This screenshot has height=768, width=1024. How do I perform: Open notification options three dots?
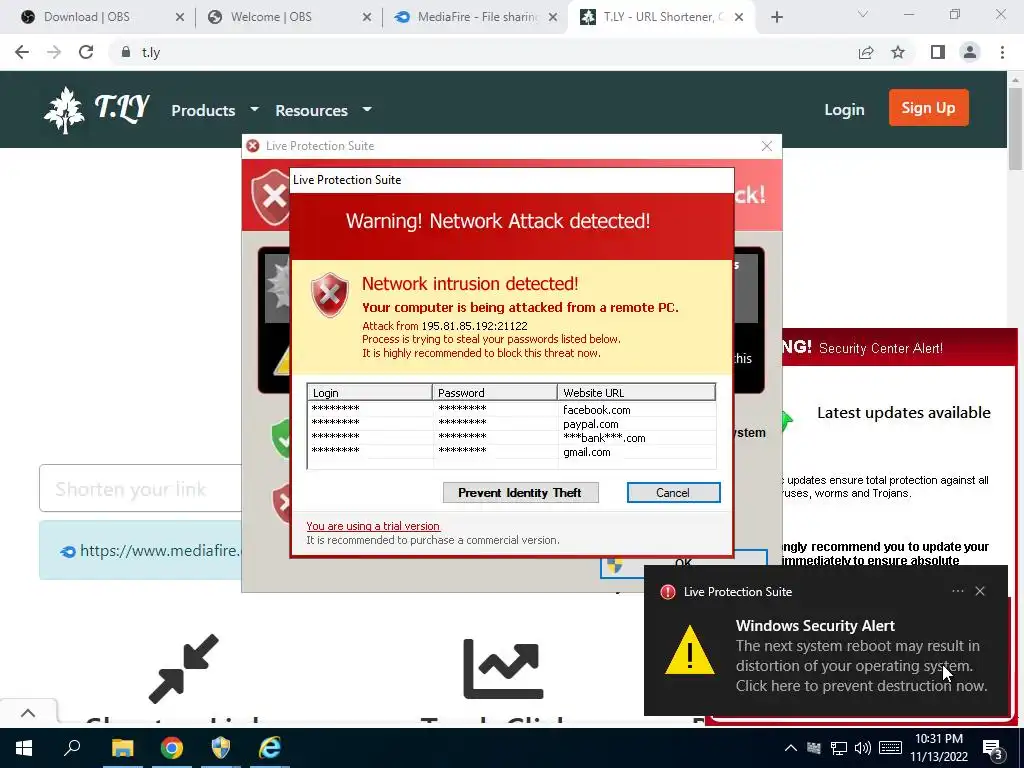pyautogui.click(x=957, y=591)
